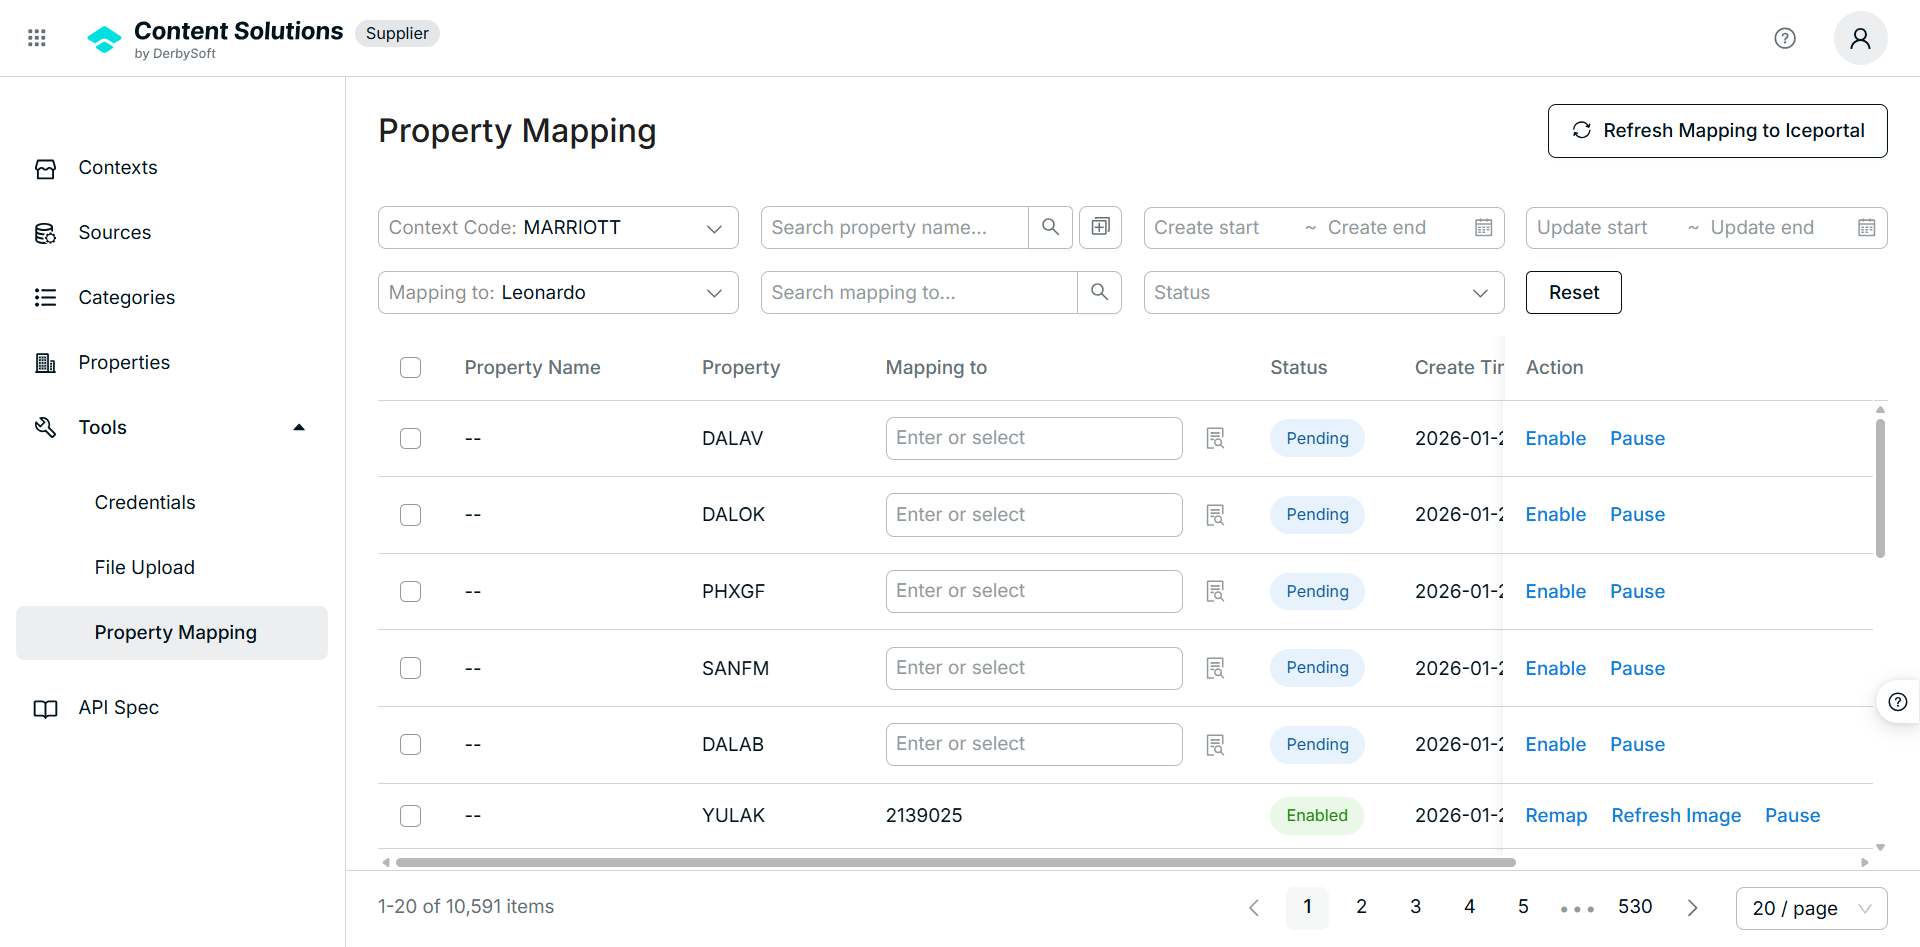This screenshot has width=1920, height=947.
Task: Click the Search property name field
Action: [895, 227]
